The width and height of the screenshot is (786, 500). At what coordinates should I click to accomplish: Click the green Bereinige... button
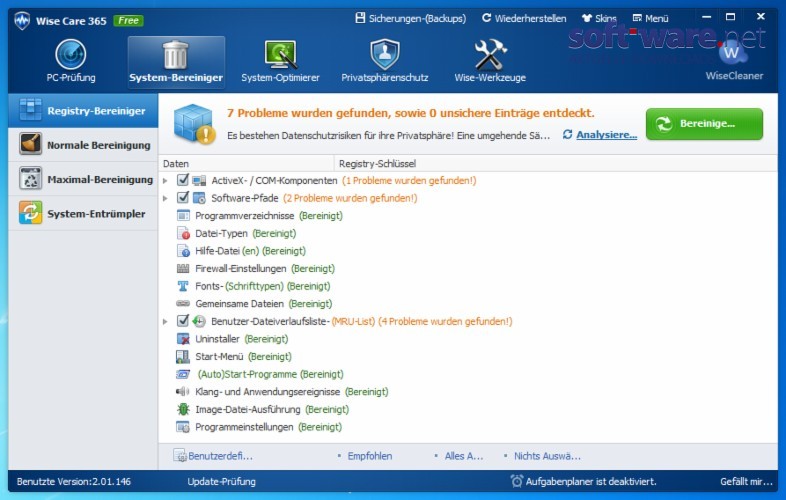704,124
